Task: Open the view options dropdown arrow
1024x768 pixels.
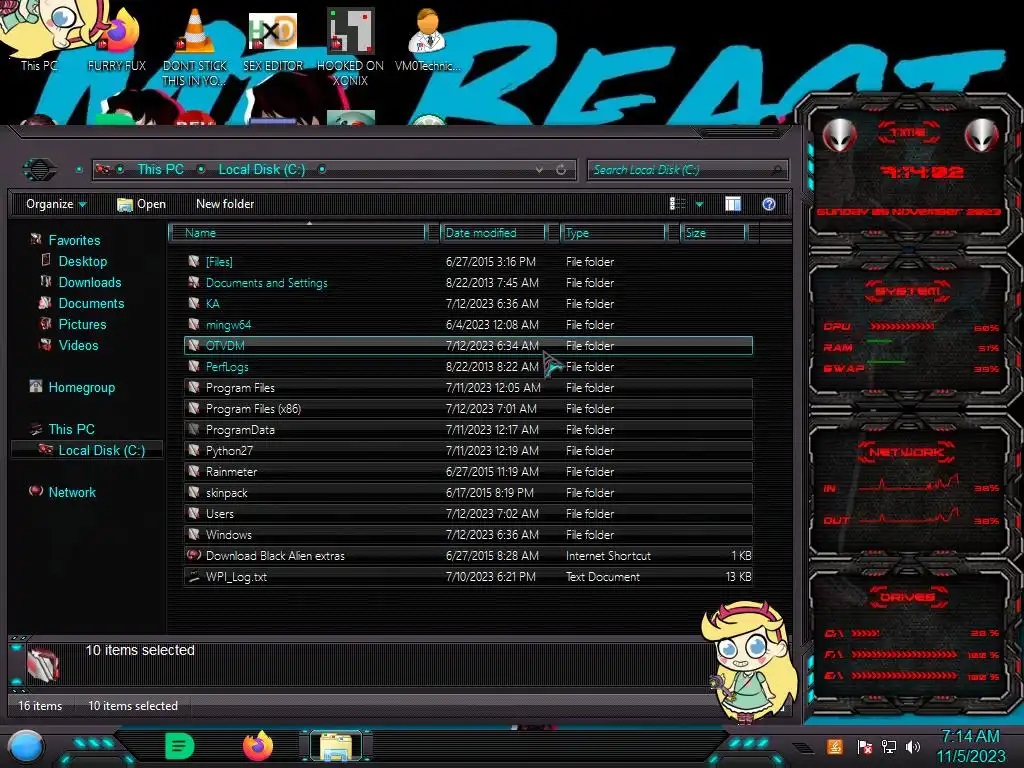Action: [x=699, y=204]
